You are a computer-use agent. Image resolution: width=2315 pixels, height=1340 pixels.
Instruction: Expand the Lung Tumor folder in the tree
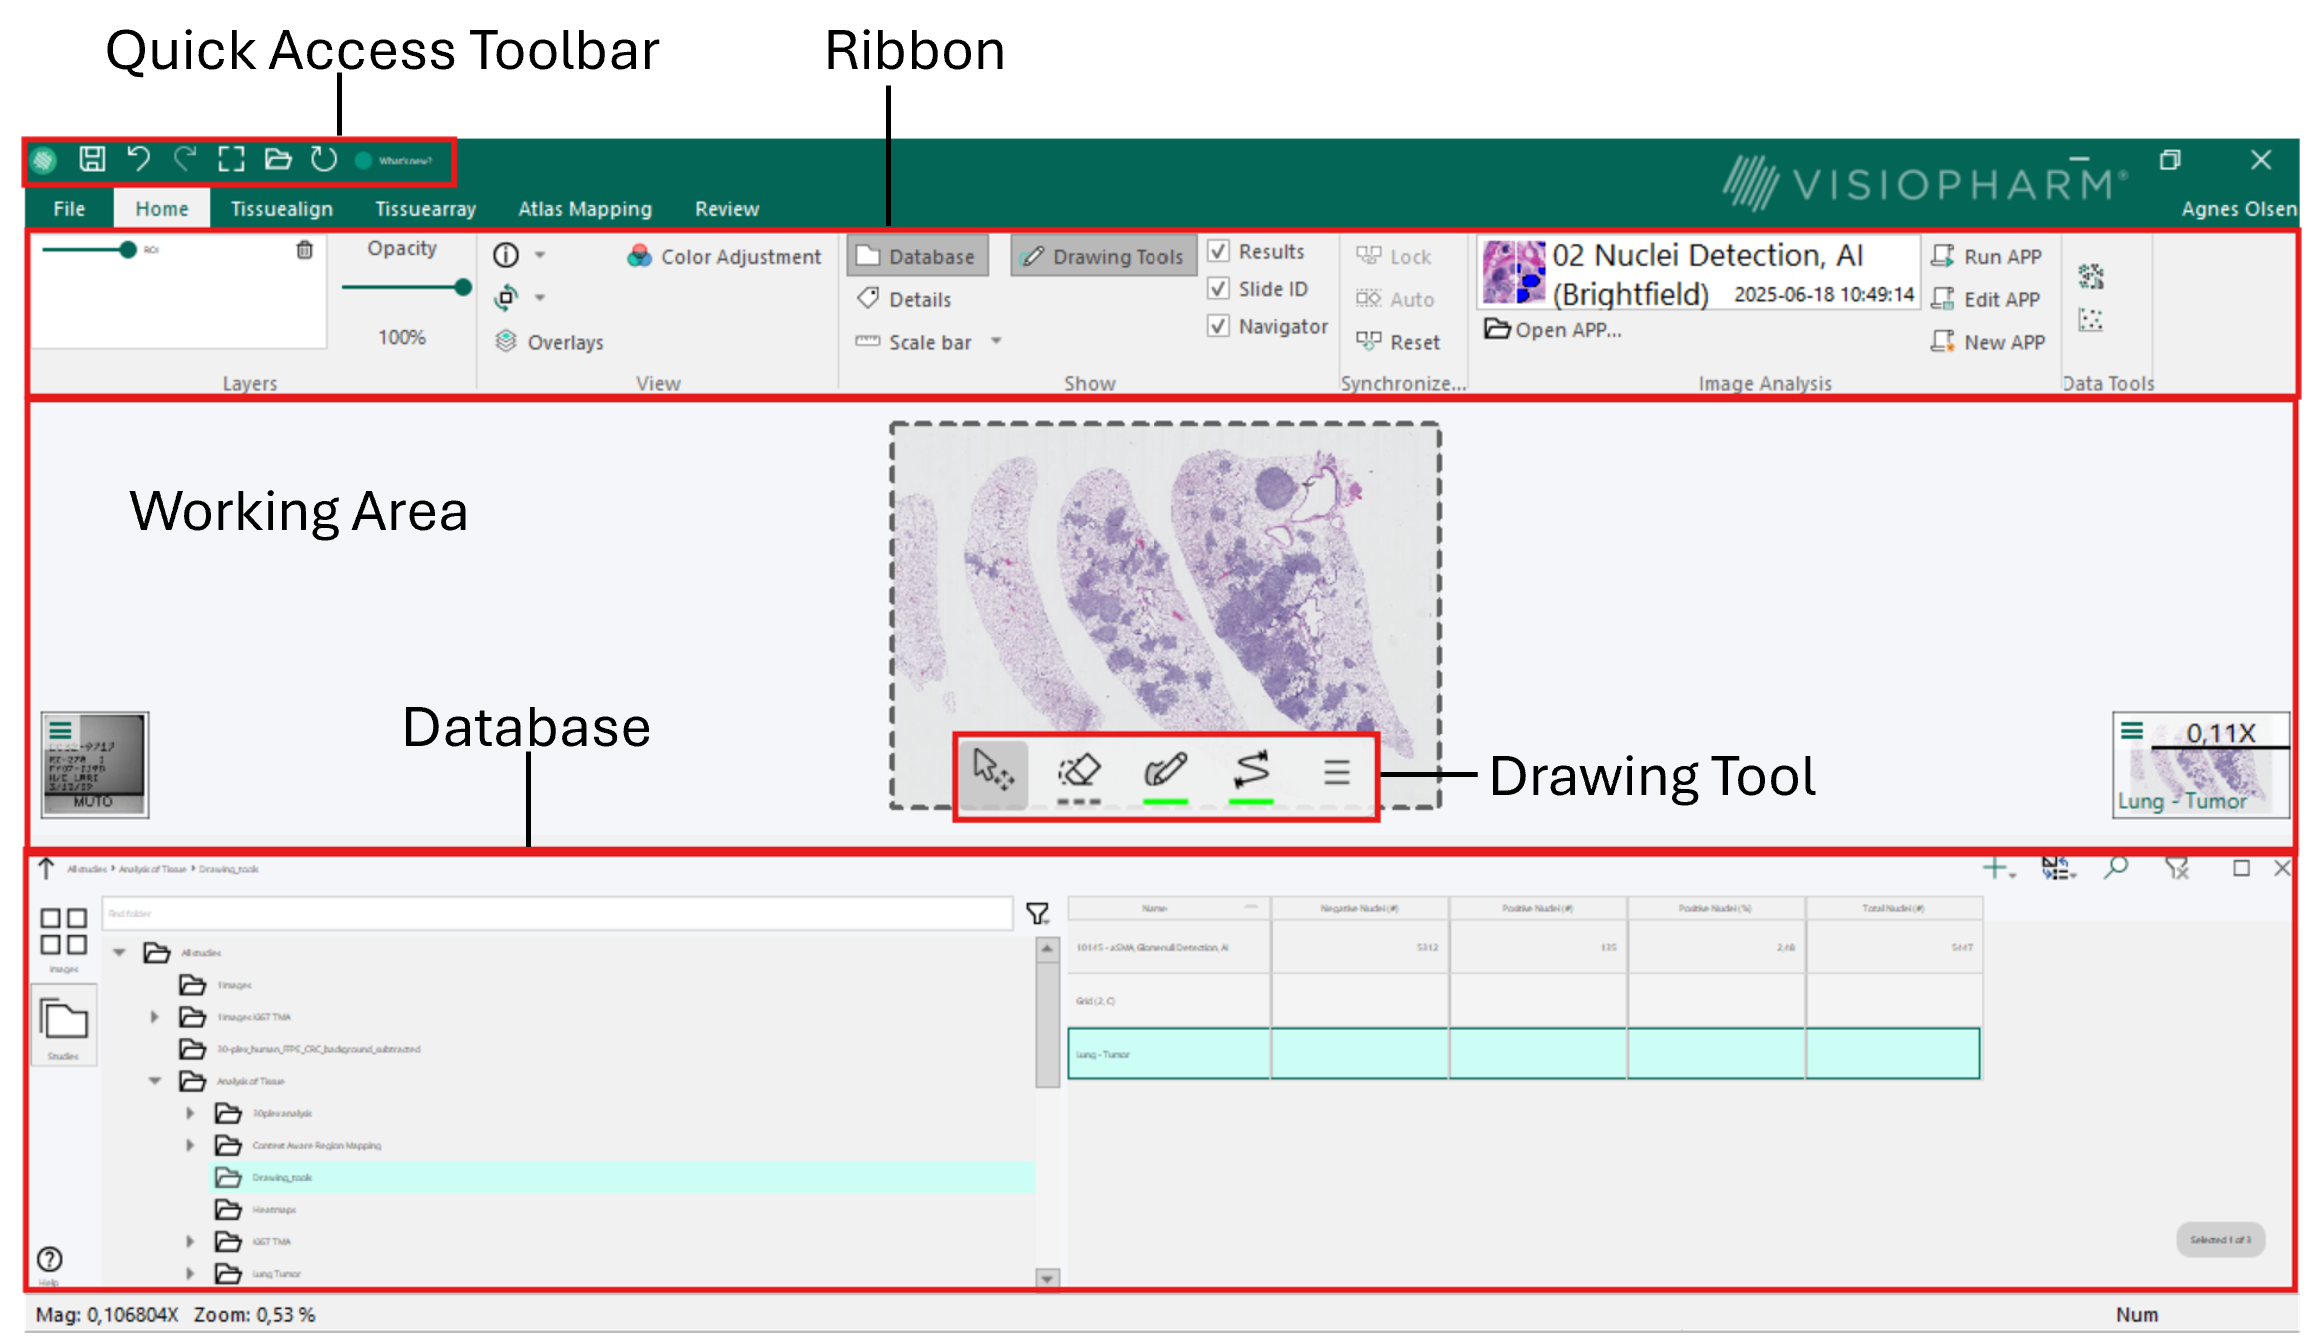[x=190, y=1273]
